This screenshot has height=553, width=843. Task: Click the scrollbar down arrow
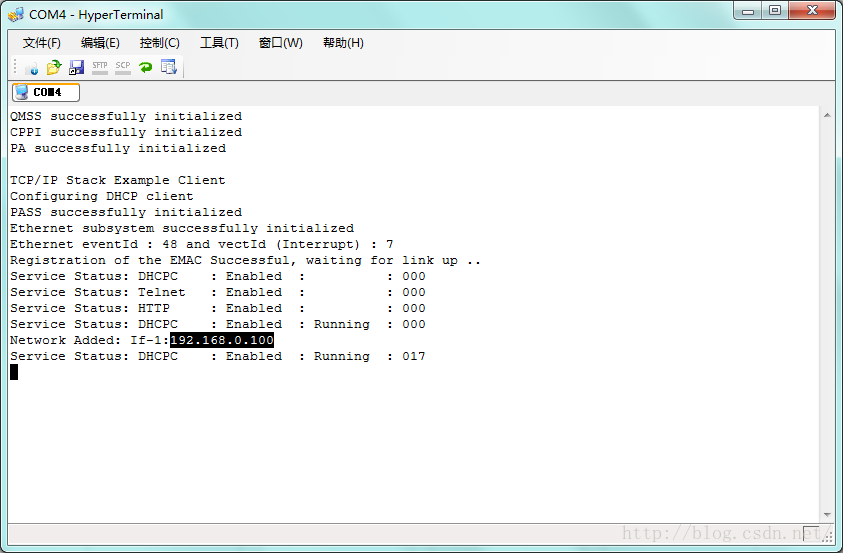pyautogui.click(x=827, y=515)
